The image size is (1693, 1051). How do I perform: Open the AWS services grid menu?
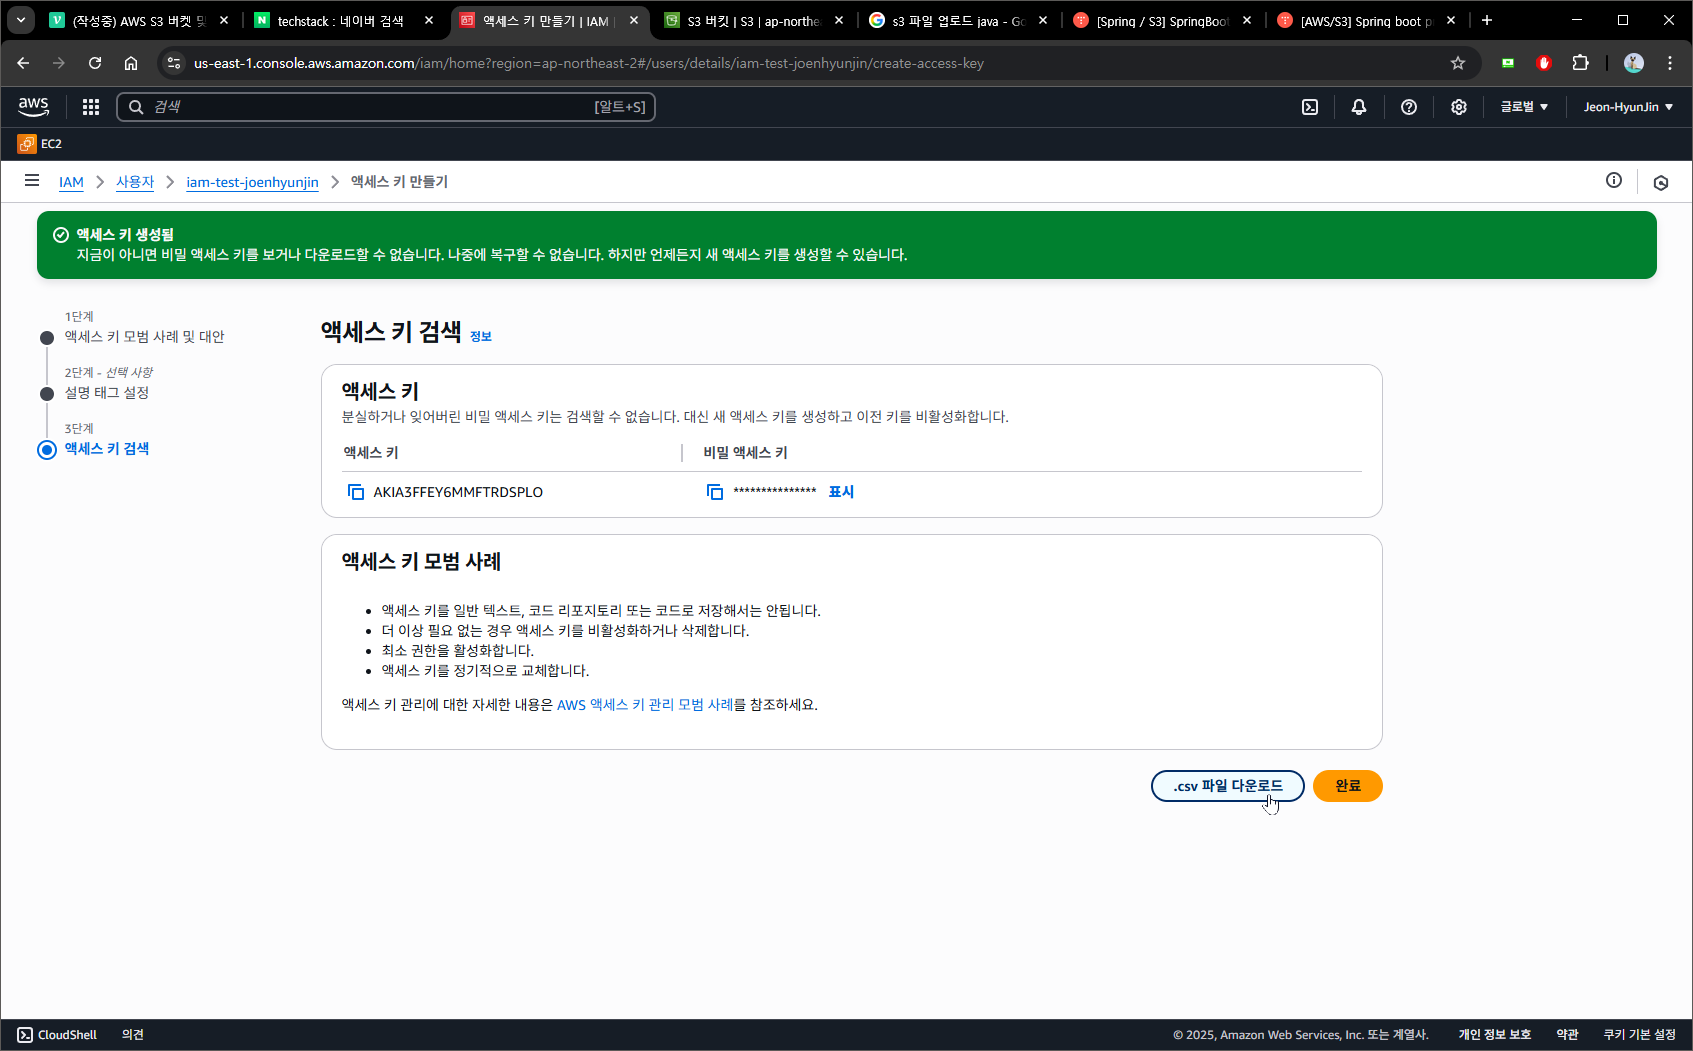click(x=91, y=107)
